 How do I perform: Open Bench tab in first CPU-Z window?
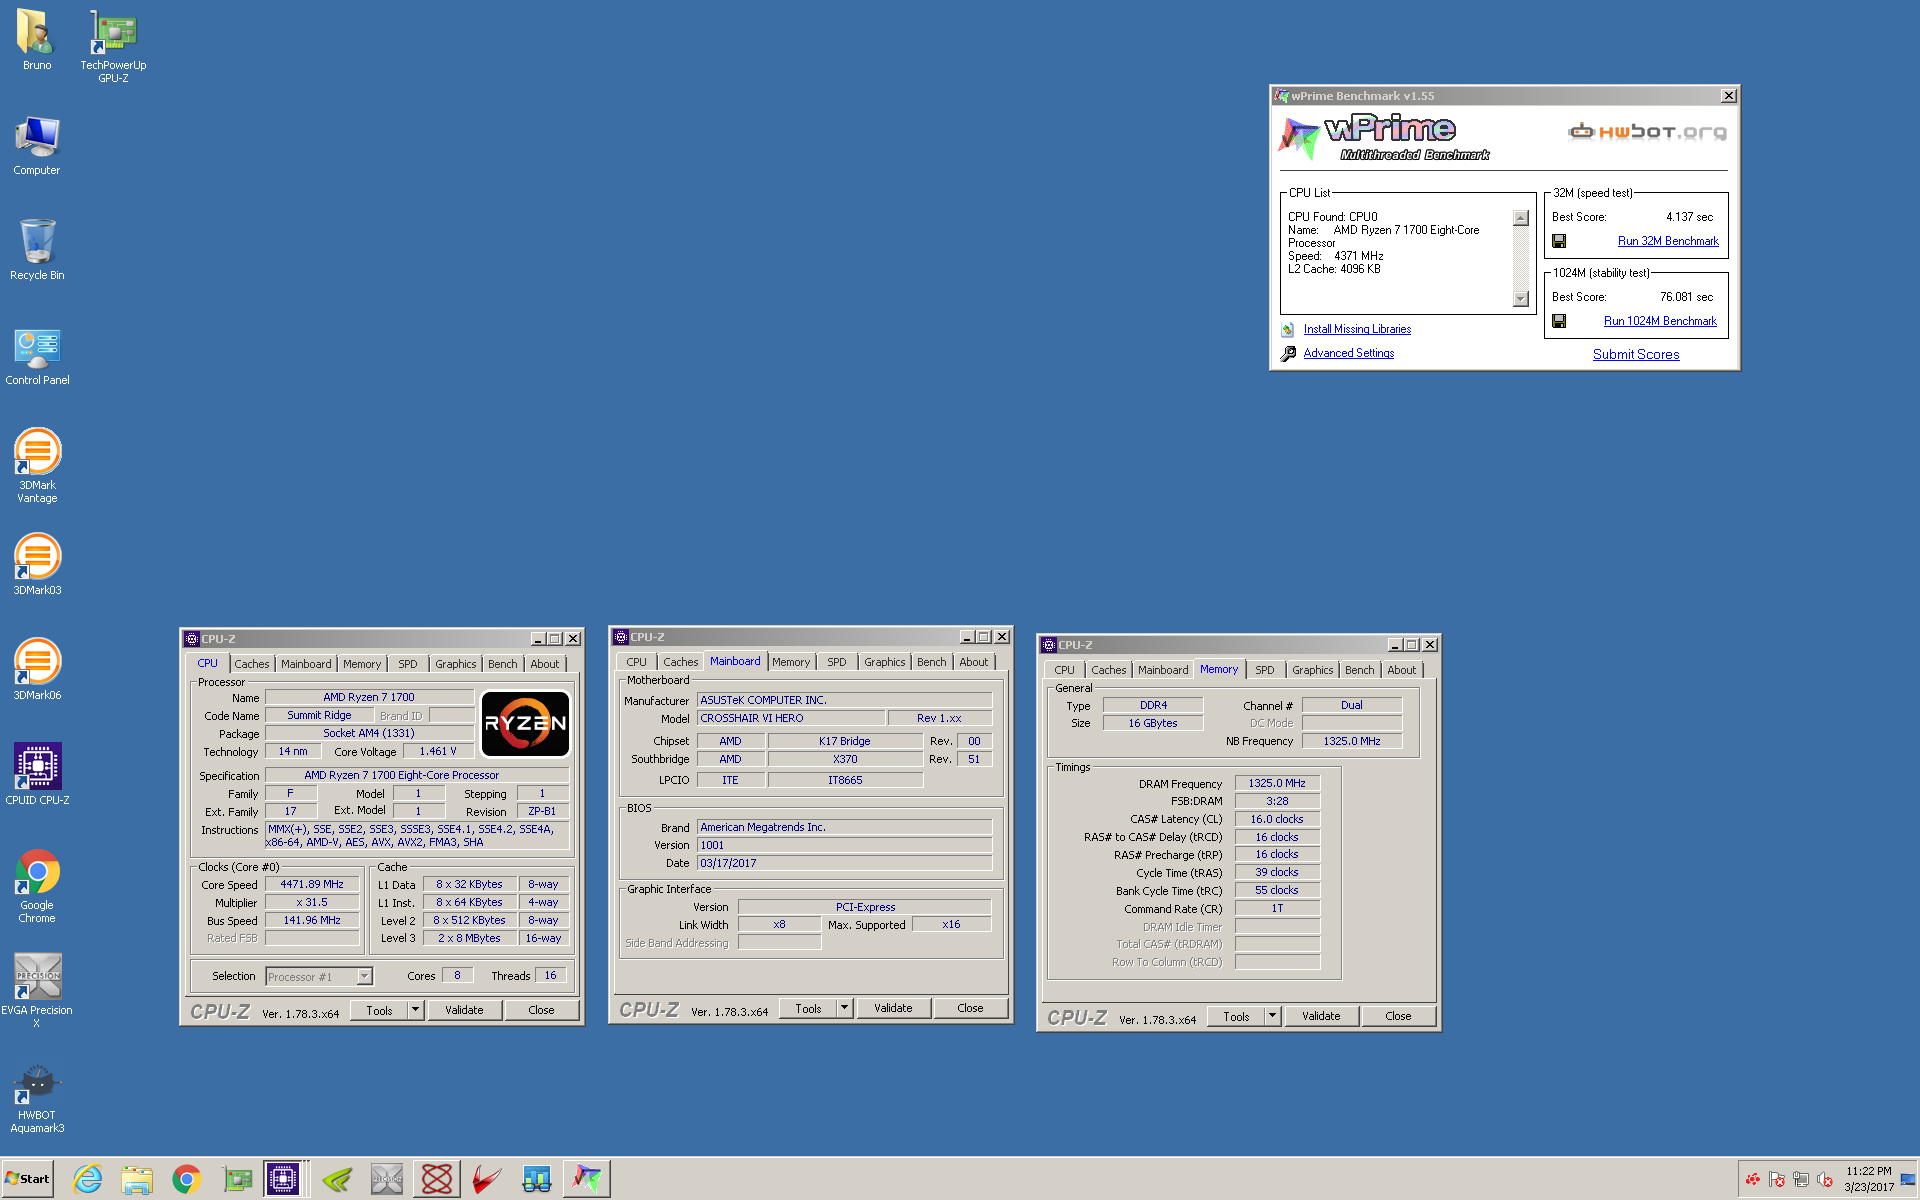(503, 664)
